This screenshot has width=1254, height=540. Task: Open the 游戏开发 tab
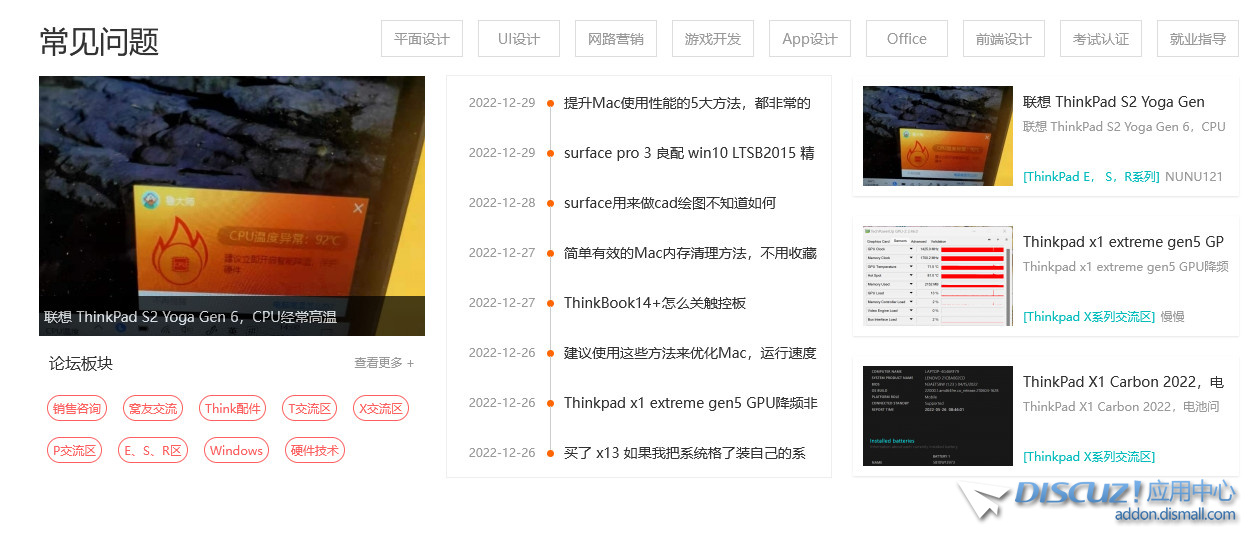(713, 39)
